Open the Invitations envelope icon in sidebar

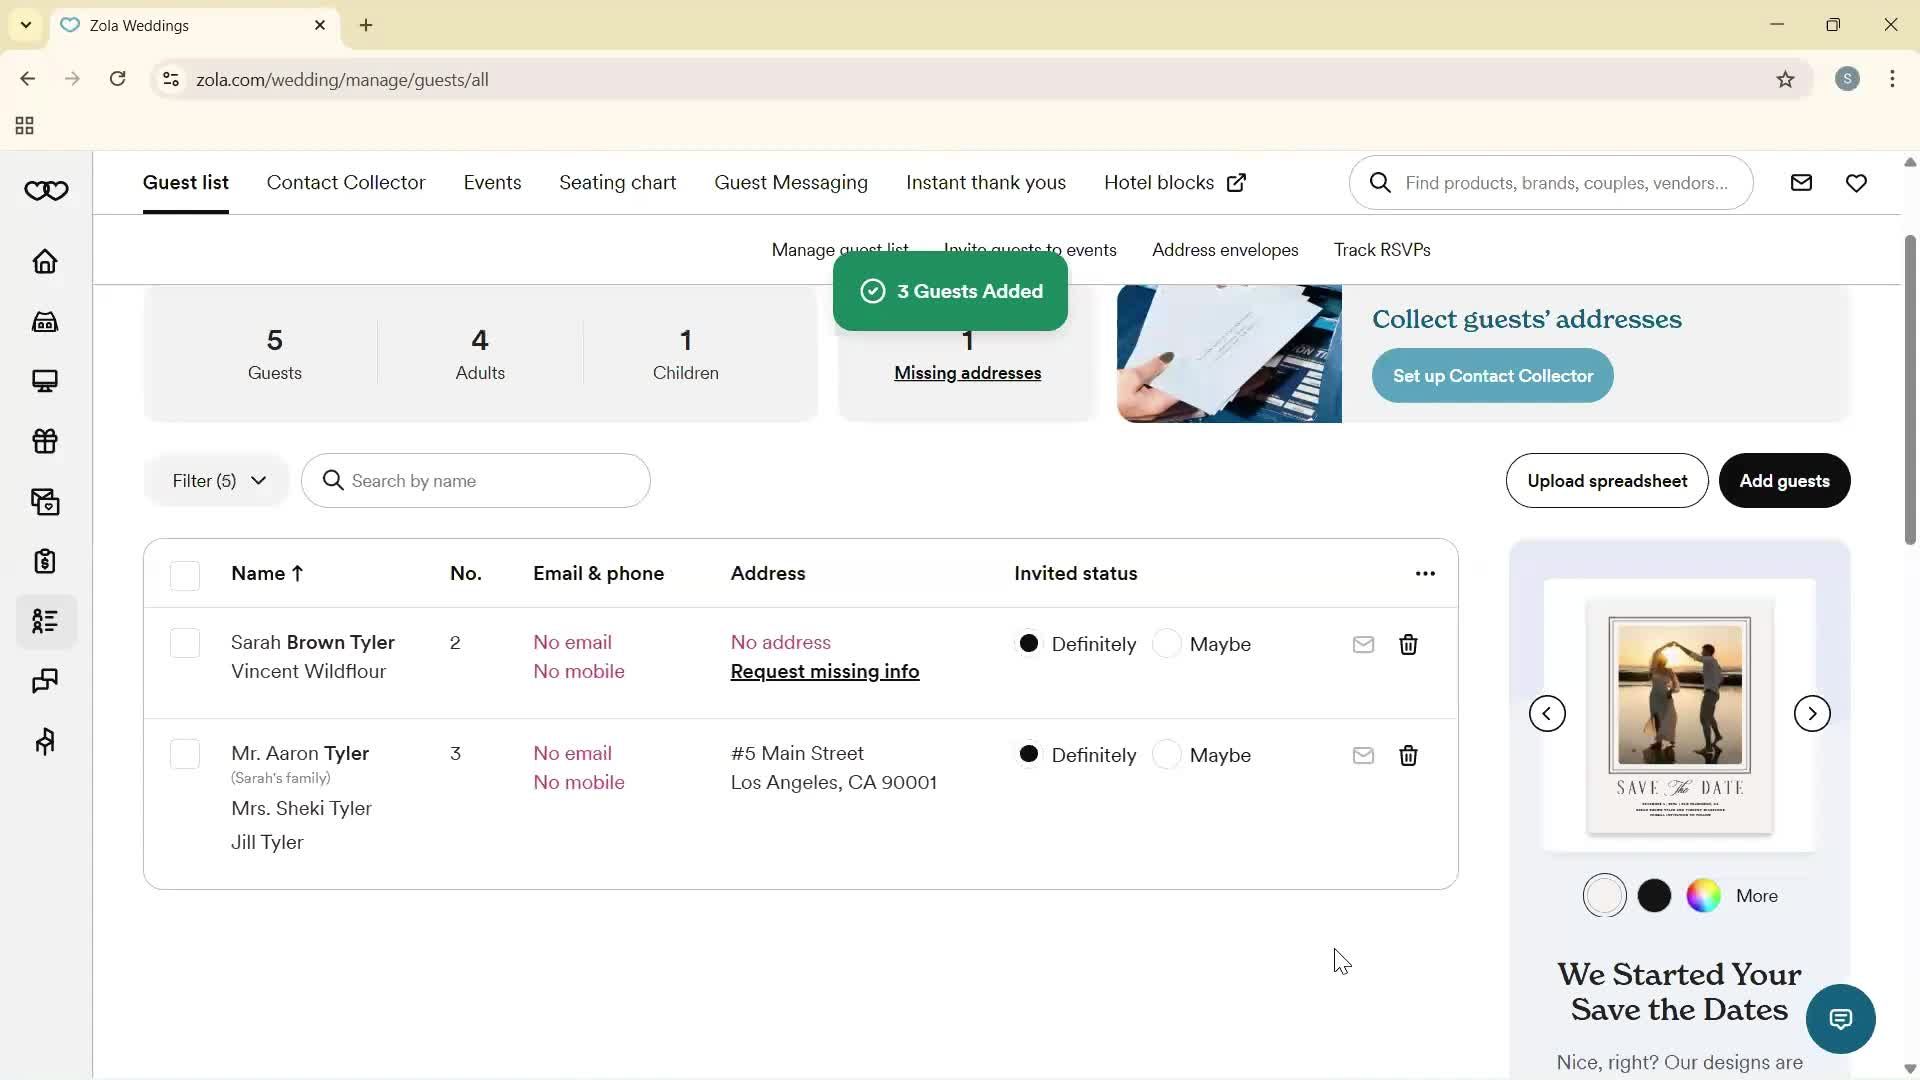[x=44, y=501]
